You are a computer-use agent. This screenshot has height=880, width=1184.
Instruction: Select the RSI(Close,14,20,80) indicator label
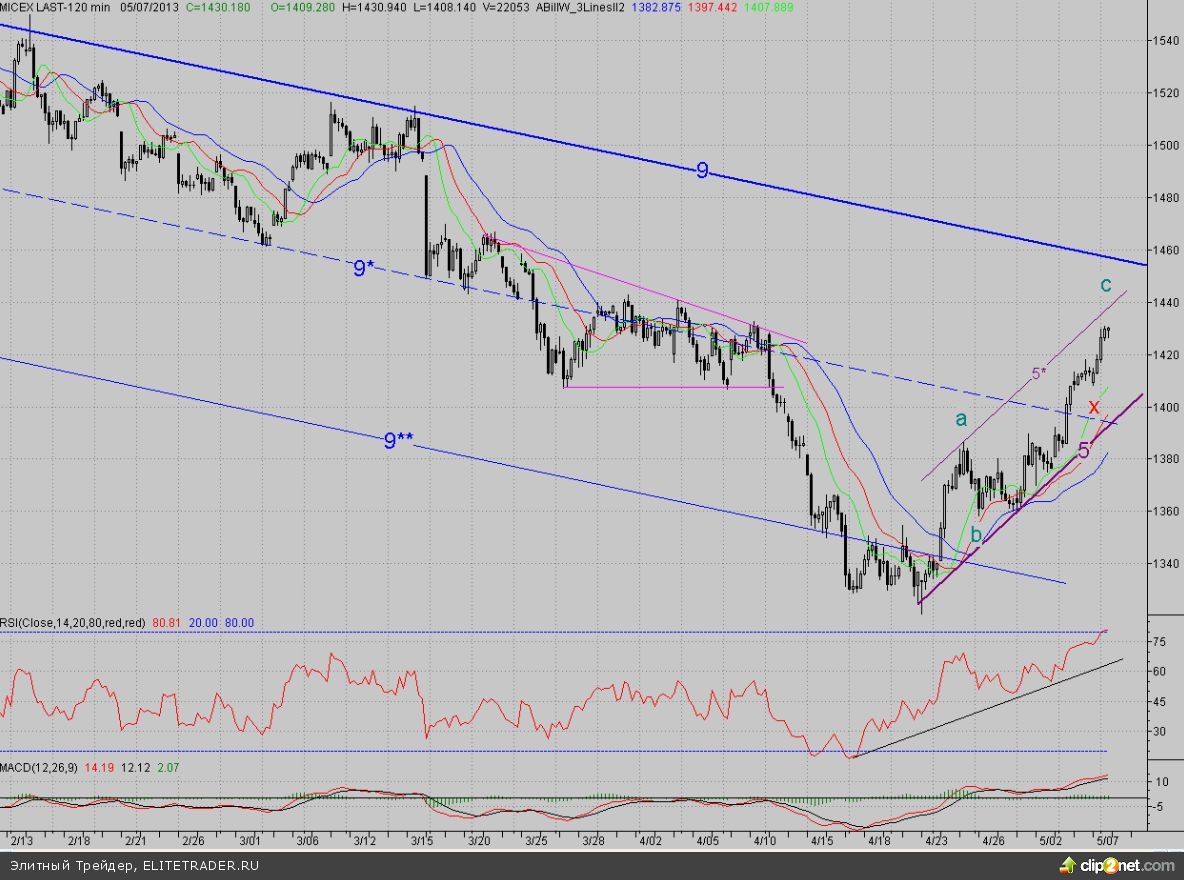[74, 622]
